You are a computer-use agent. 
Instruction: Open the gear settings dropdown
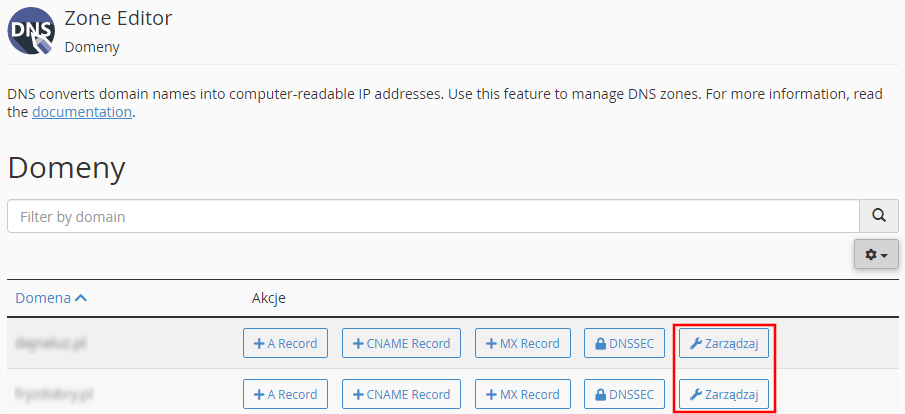[876, 254]
